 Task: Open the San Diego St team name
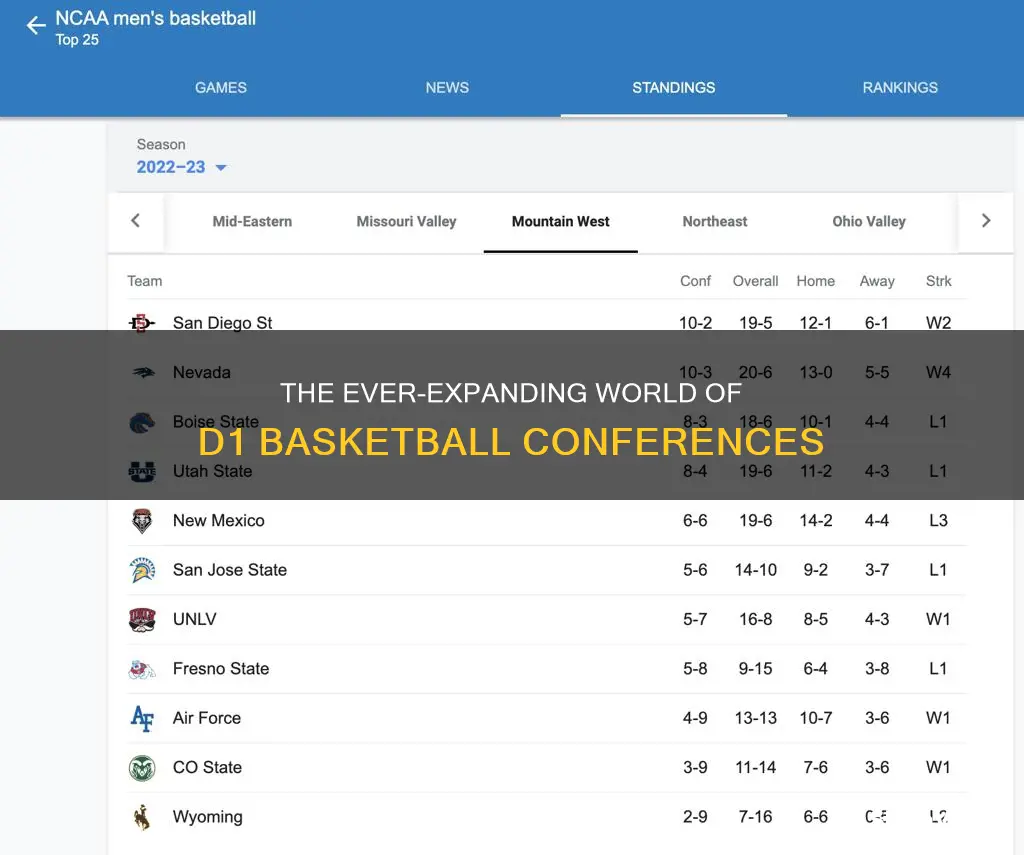coord(223,323)
